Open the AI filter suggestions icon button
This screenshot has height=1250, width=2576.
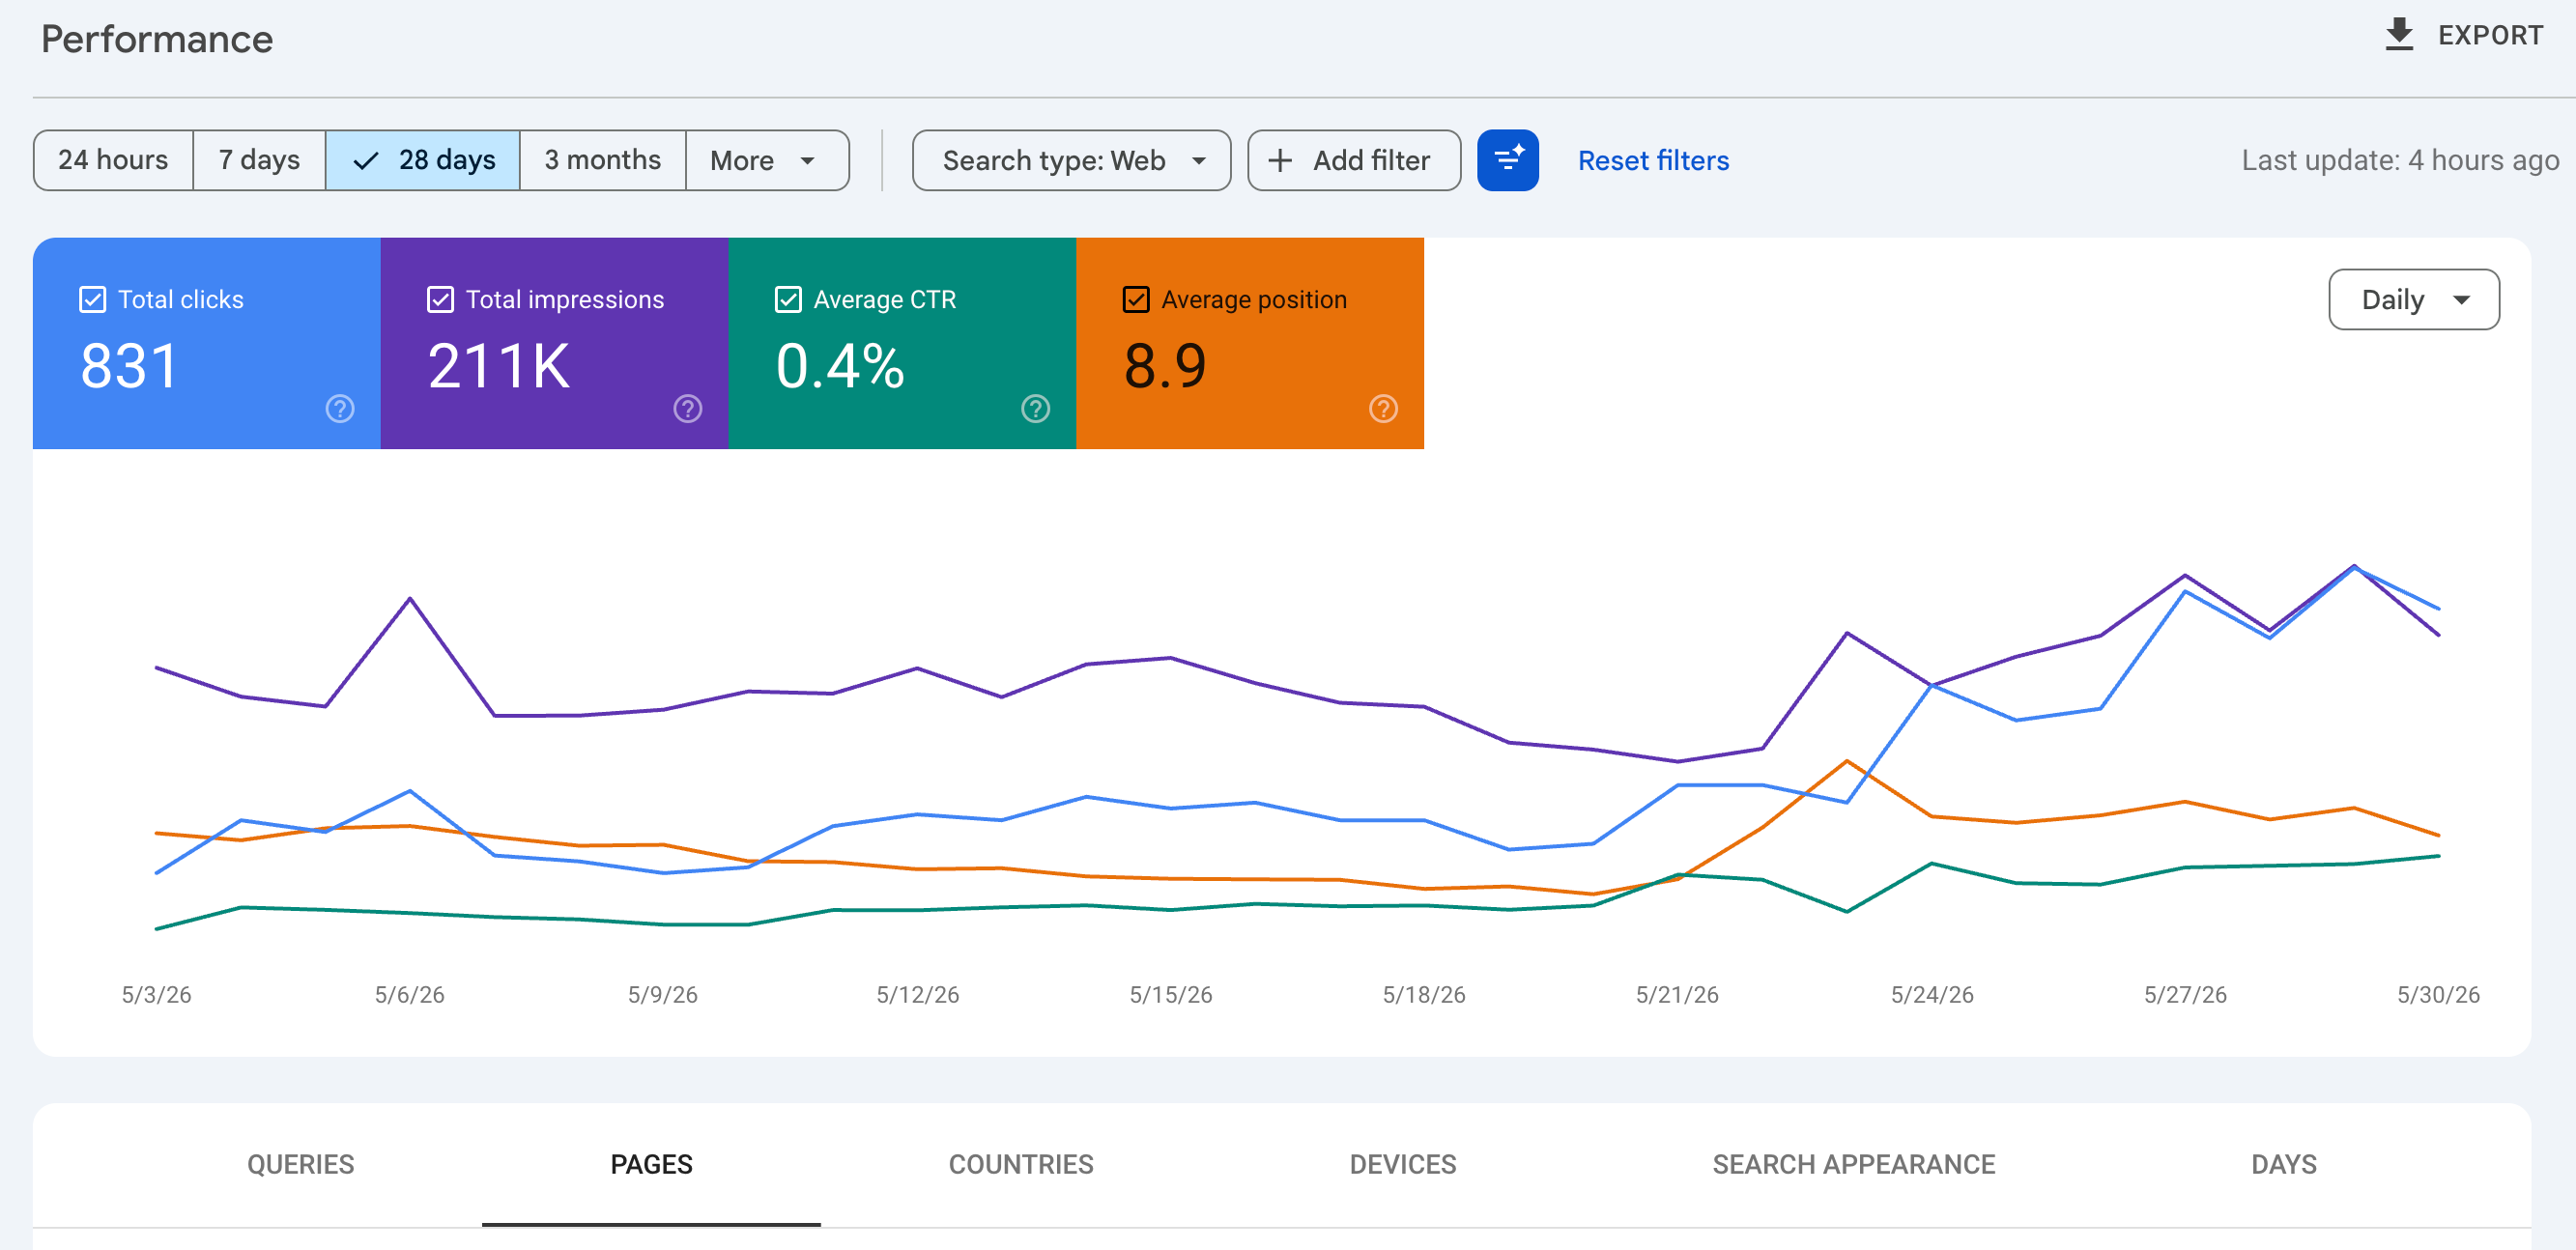1507,160
